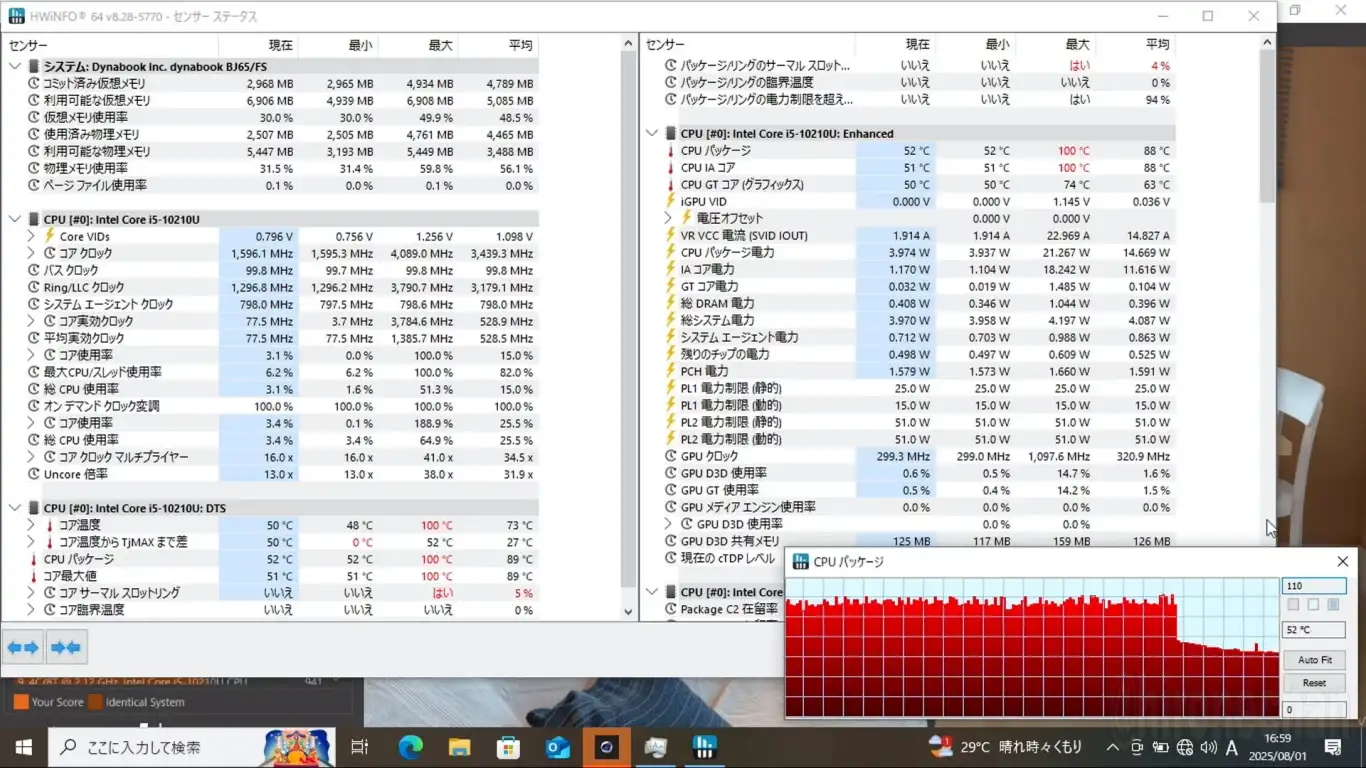Expand the コア温度からTjMAXまで差 row

[32, 542]
